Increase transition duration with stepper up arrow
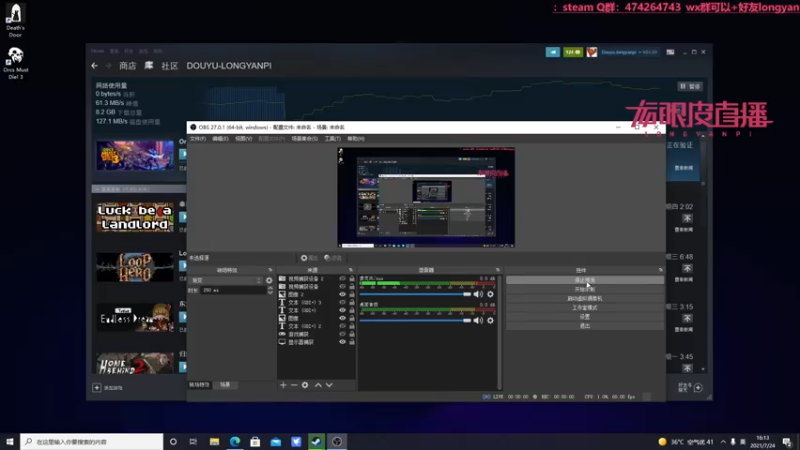This screenshot has height=450, width=800. 270,288
